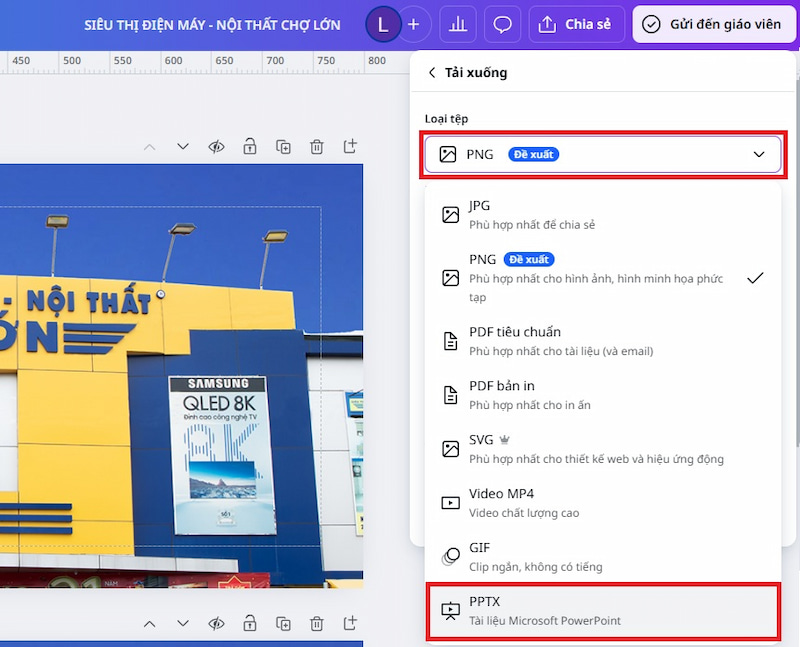The width and height of the screenshot is (800, 647).
Task: Choose PPTX Microsoft PowerPoint option
Action: (x=603, y=611)
